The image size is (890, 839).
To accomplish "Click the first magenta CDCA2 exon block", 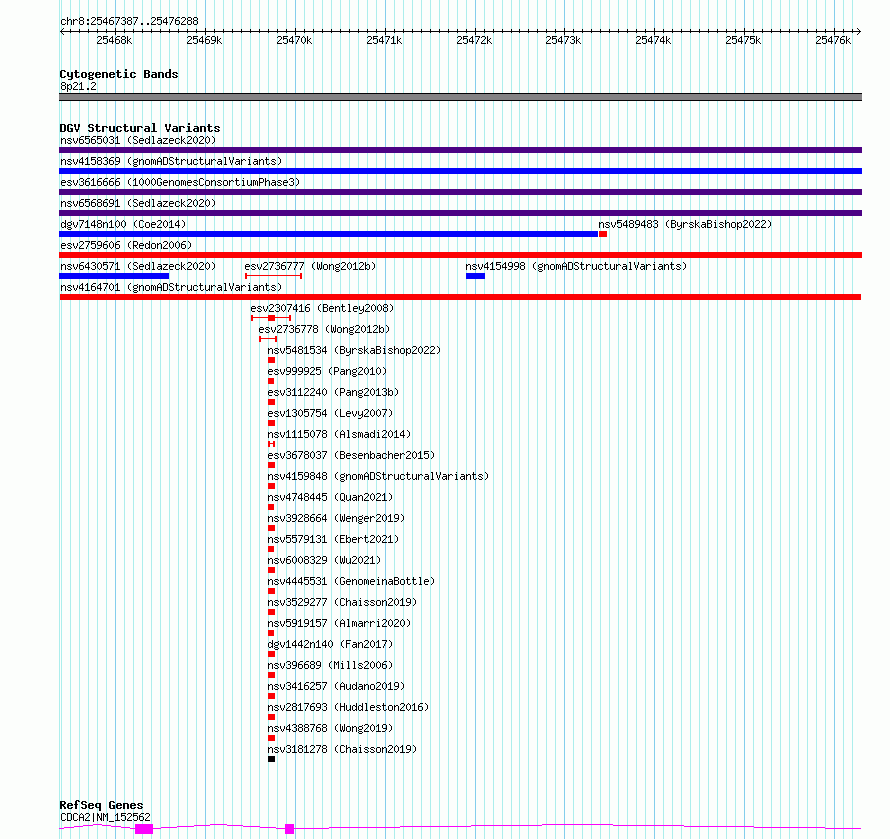I will click(x=144, y=829).
